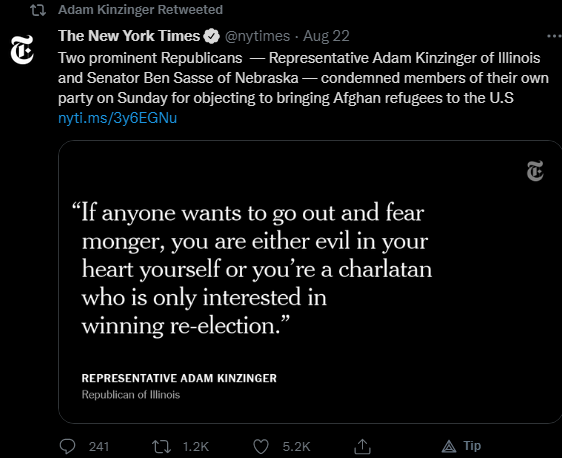562x458 pixels.
Task: Like the tweet with heart icon
Action: point(261,447)
